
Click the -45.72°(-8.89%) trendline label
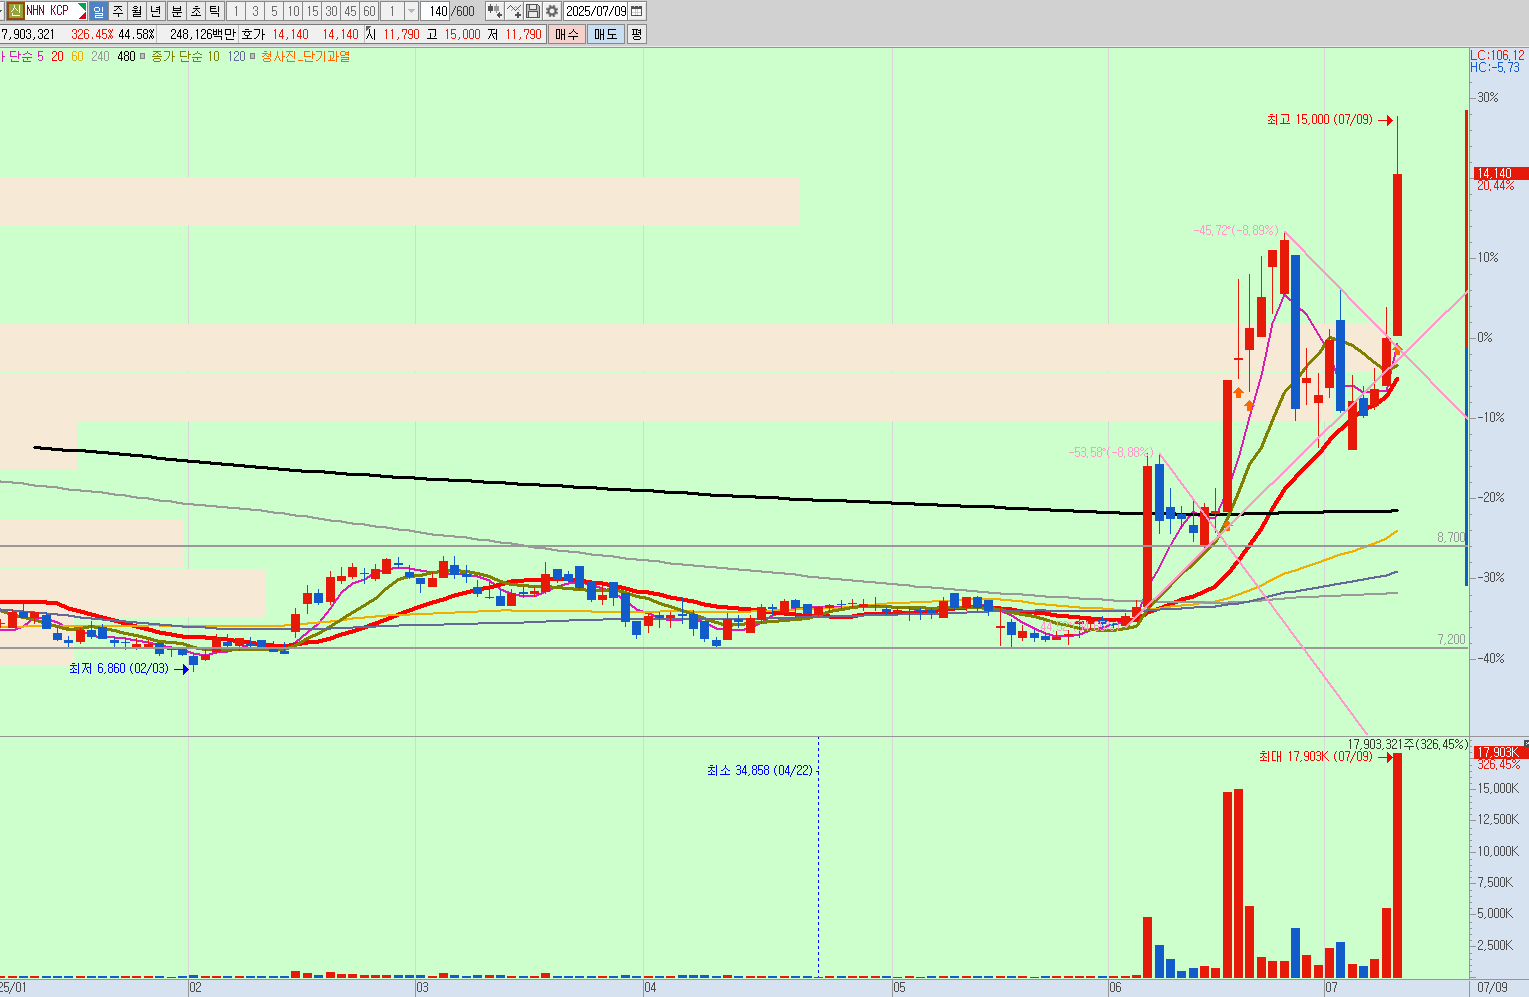tap(1235, 230)
